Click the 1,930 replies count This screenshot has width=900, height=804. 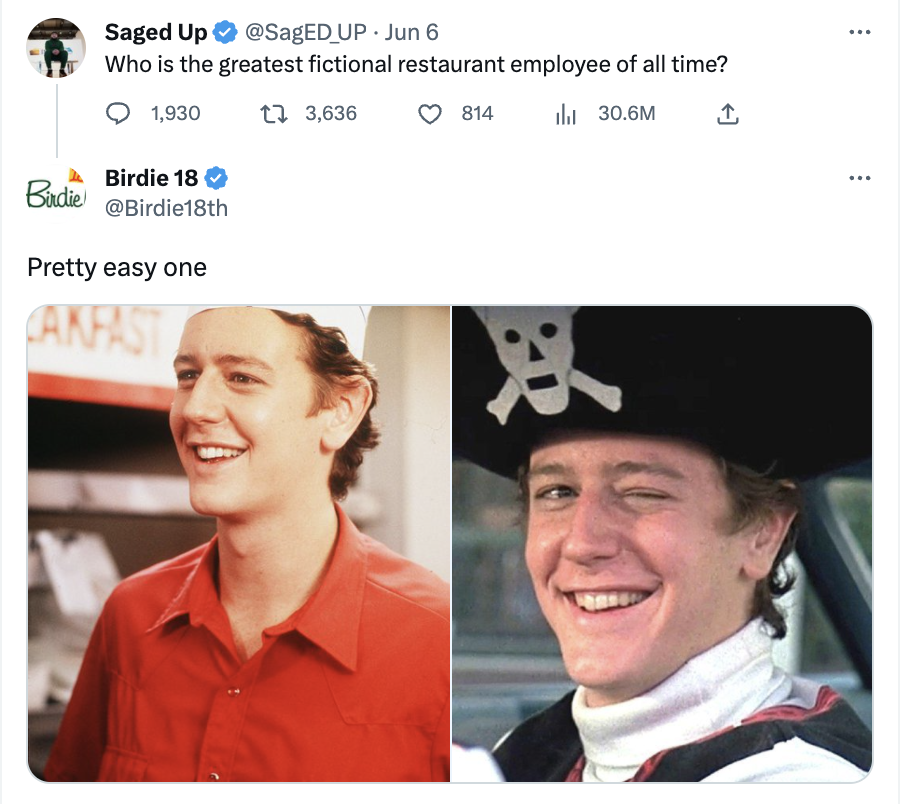(x=175, y=114)
